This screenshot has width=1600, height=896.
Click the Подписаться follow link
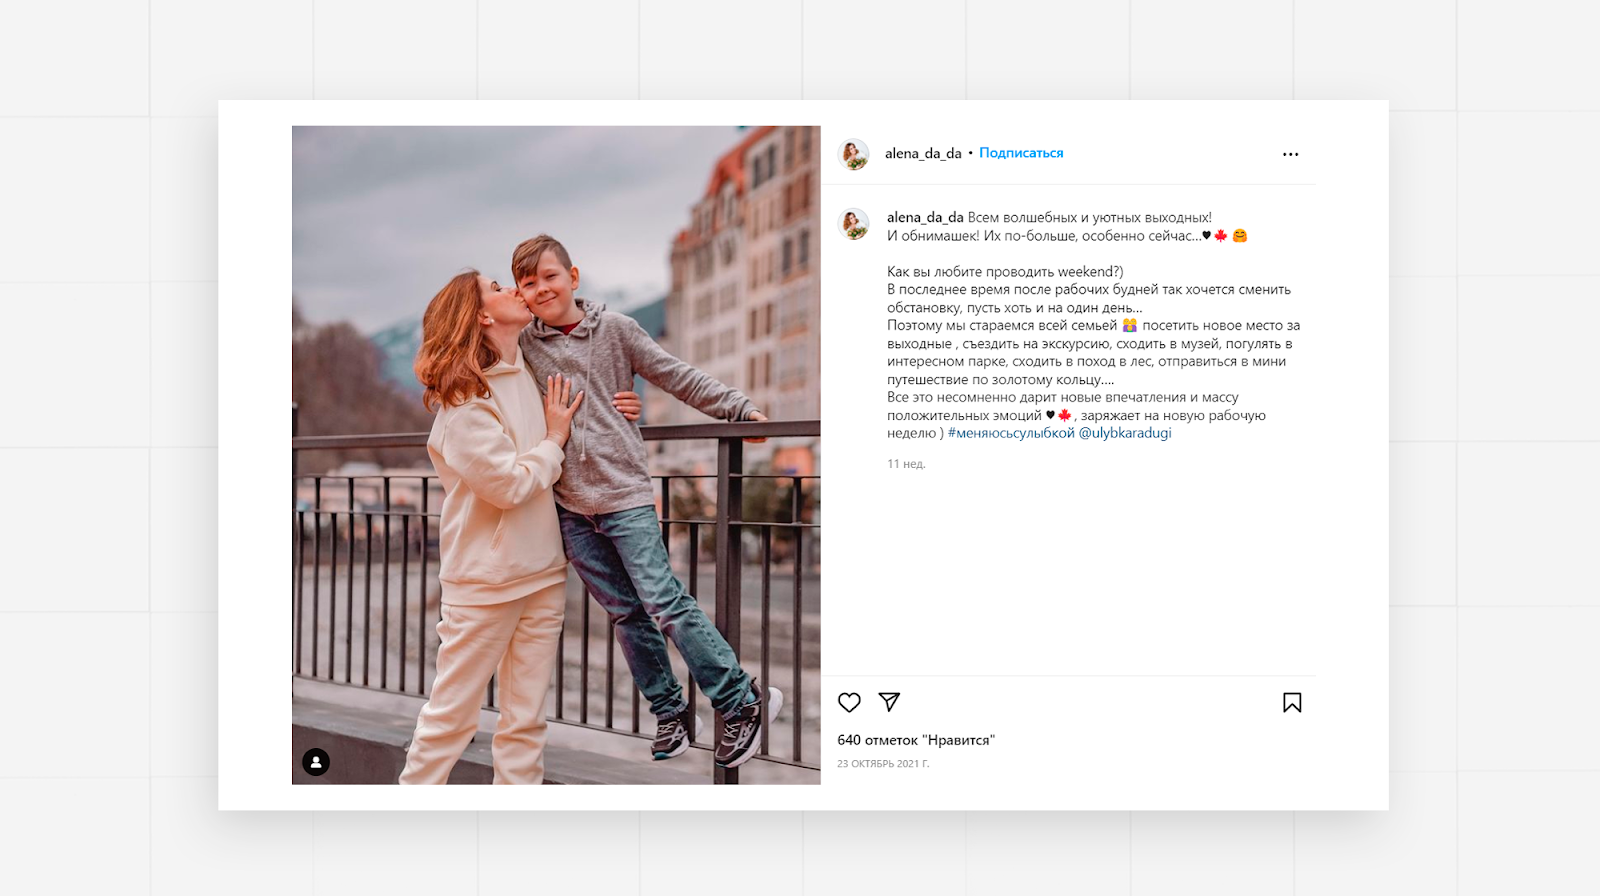point(1021,153)
